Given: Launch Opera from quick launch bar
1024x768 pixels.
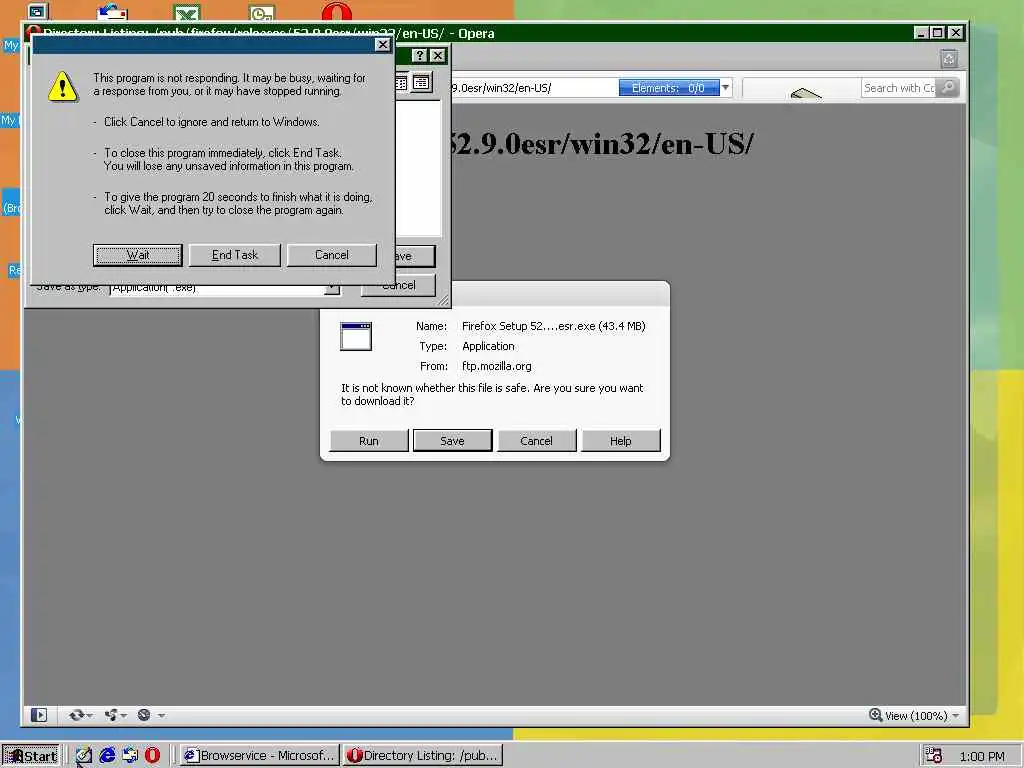Looking at the screenshot, I should coord(152,756).
